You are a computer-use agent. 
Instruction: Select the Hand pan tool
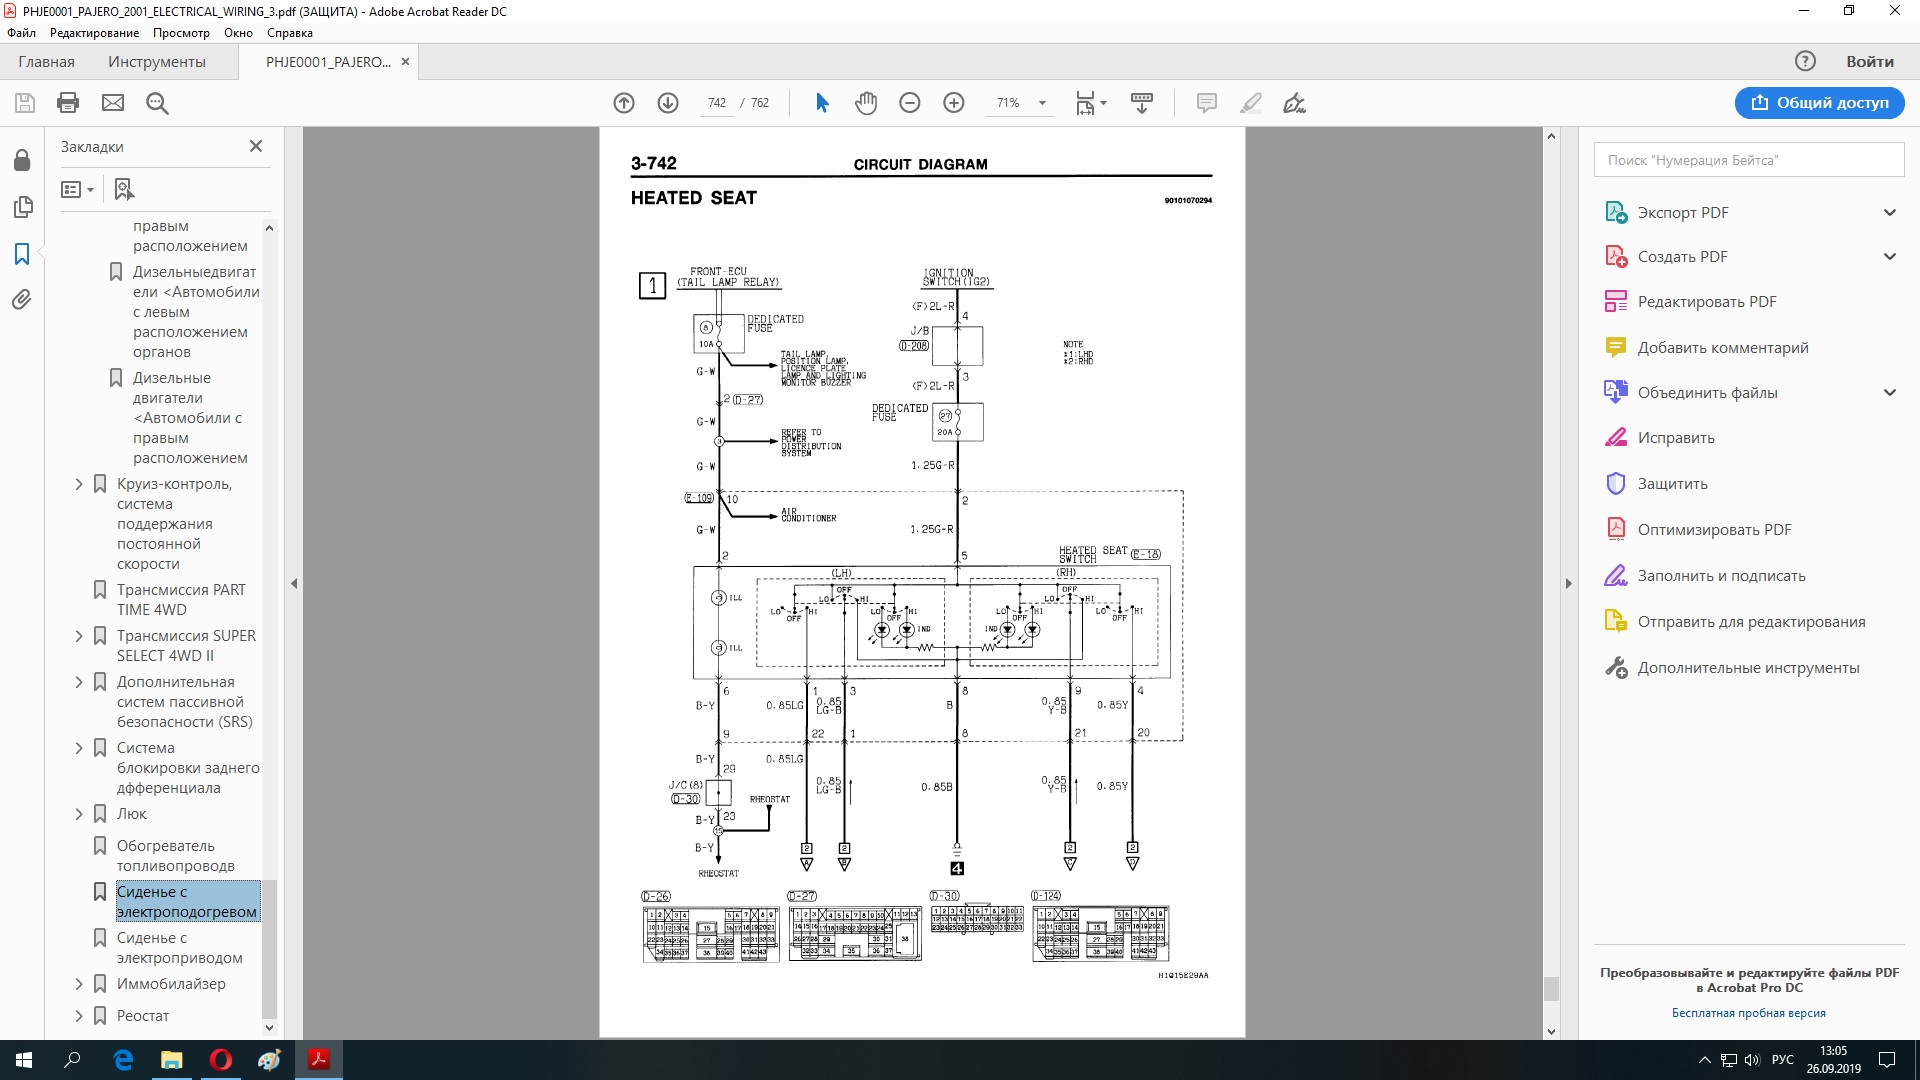click(x=865, y=103)
